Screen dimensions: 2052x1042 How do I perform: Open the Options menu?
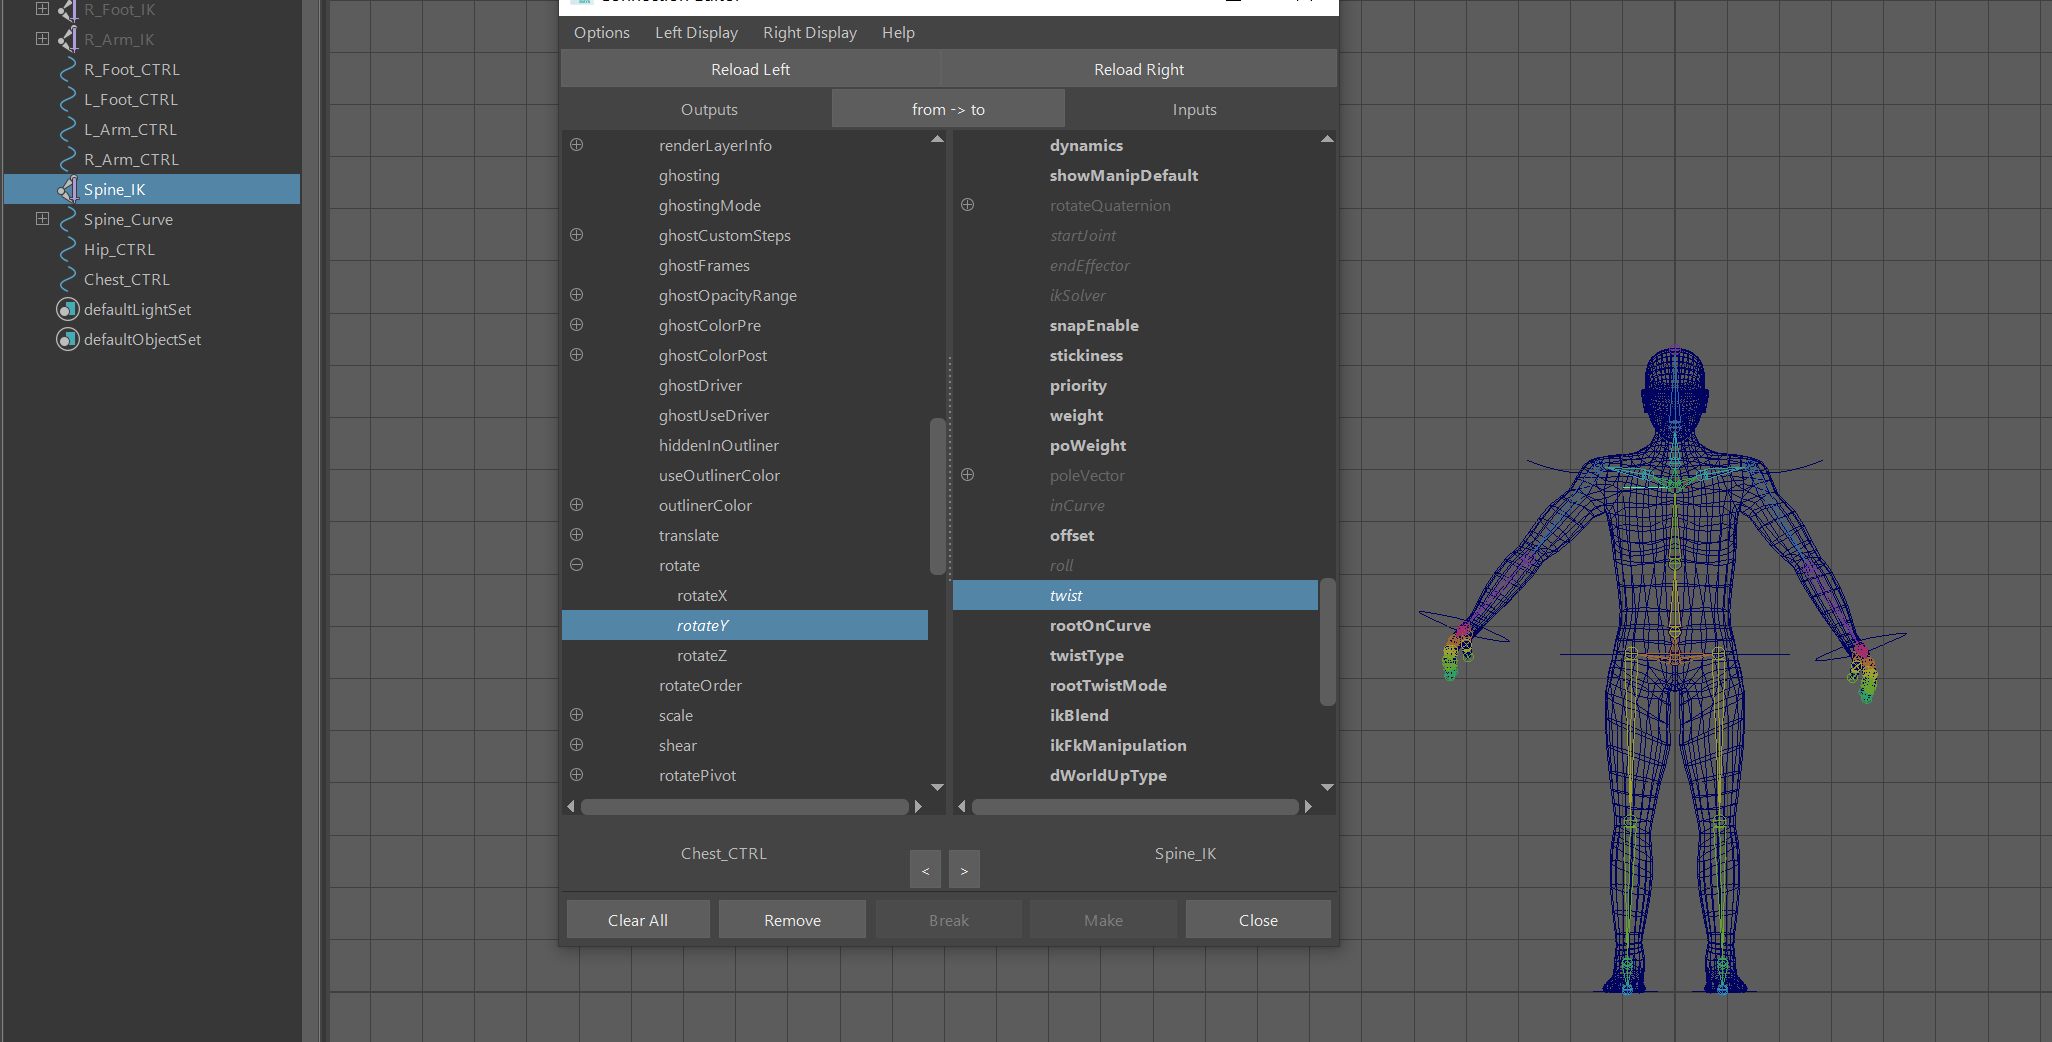point(601,32)
